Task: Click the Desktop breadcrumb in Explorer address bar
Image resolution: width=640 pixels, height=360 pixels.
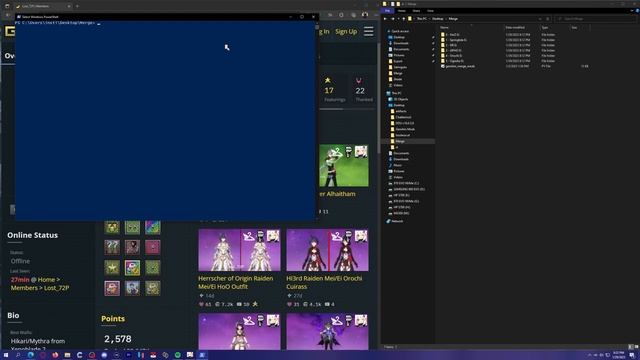Action: [438, 19]
